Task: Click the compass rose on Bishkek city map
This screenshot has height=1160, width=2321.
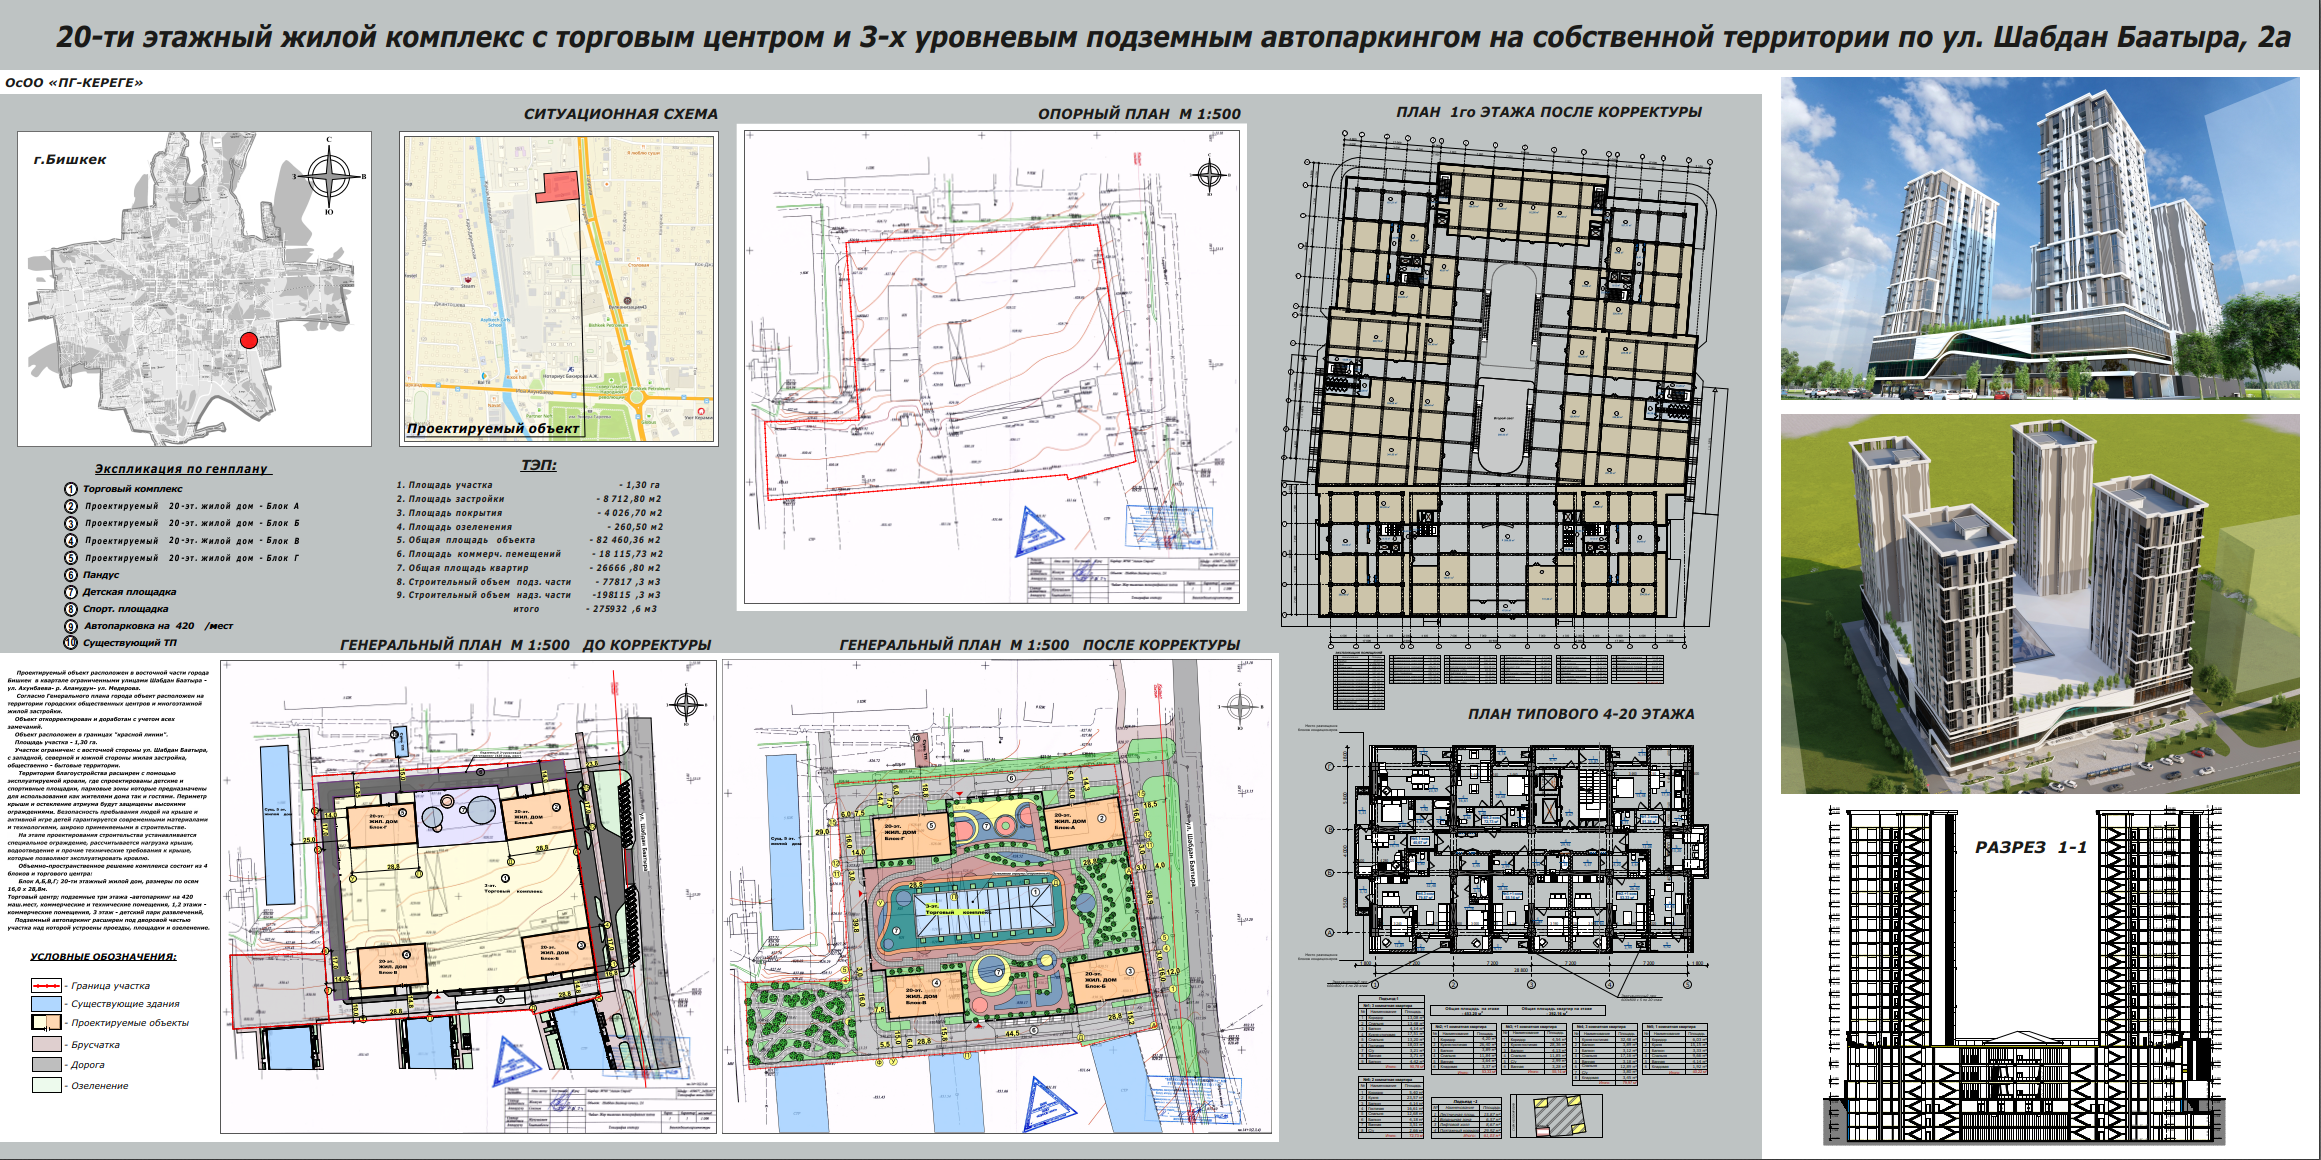Action: click(x=329, y=176)
